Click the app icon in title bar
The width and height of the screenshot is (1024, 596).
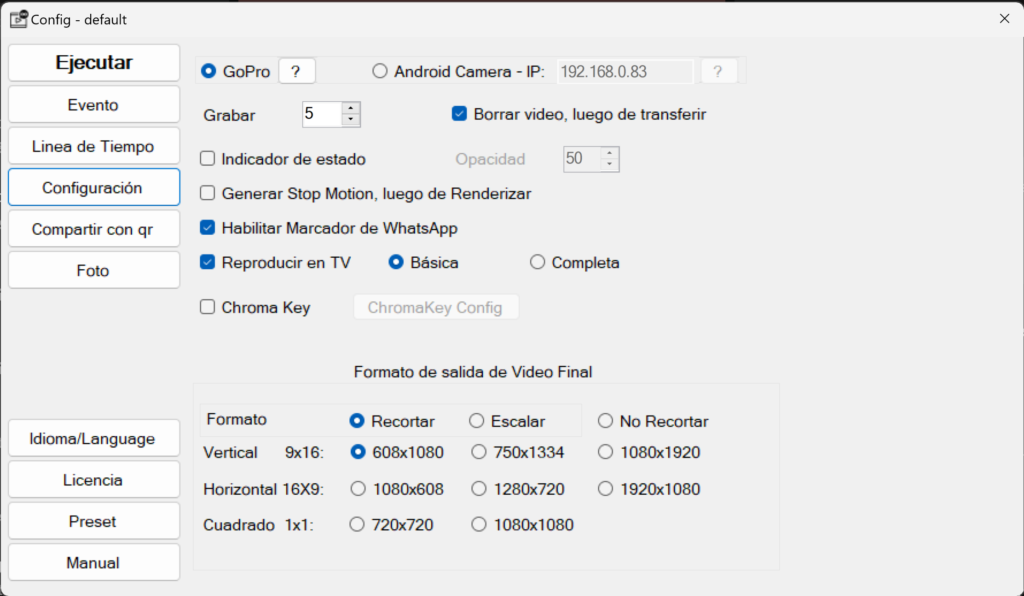click(x=18, y=19)
